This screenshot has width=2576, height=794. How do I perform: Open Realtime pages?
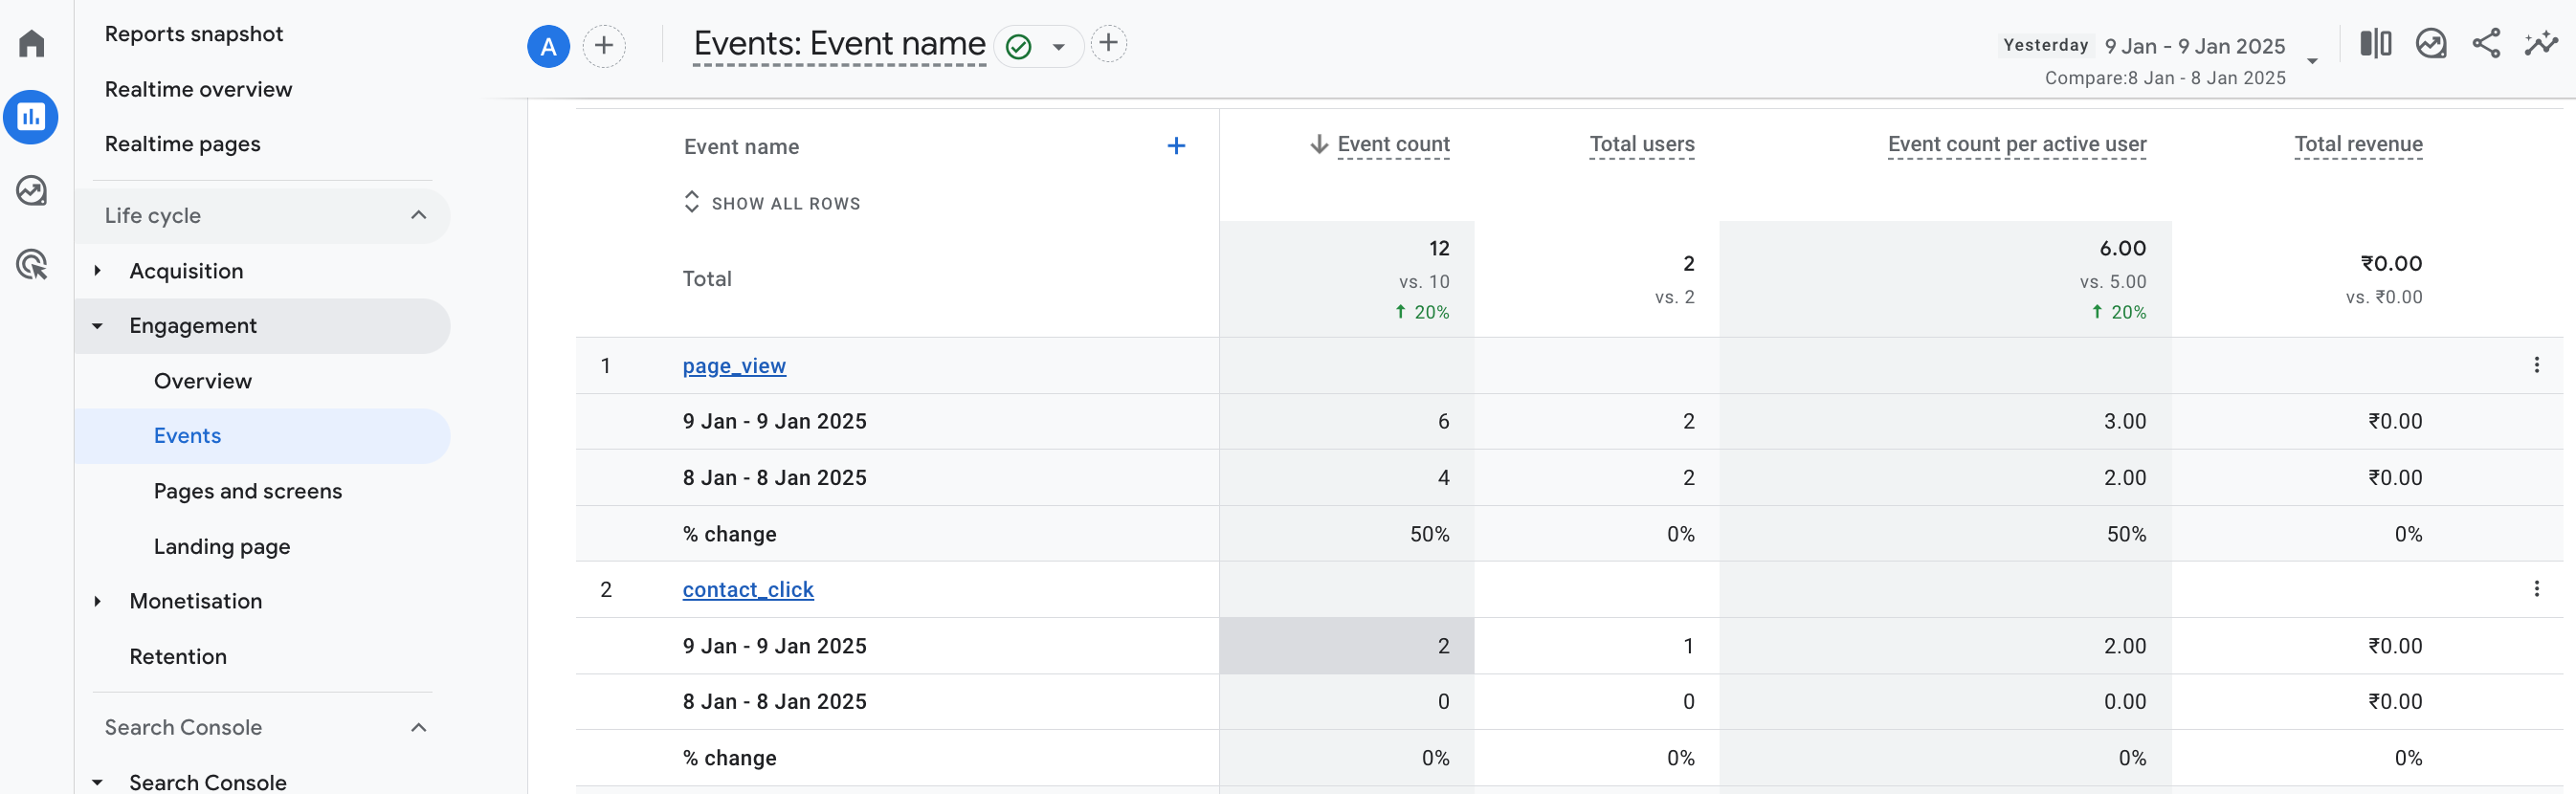point(182,144)
